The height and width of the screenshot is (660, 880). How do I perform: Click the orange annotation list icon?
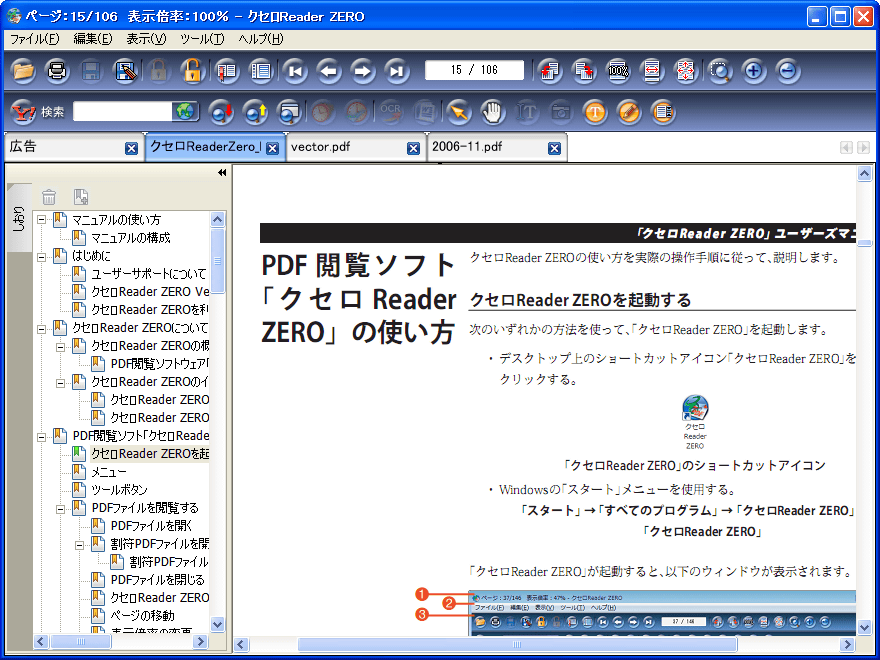(663, 112)
